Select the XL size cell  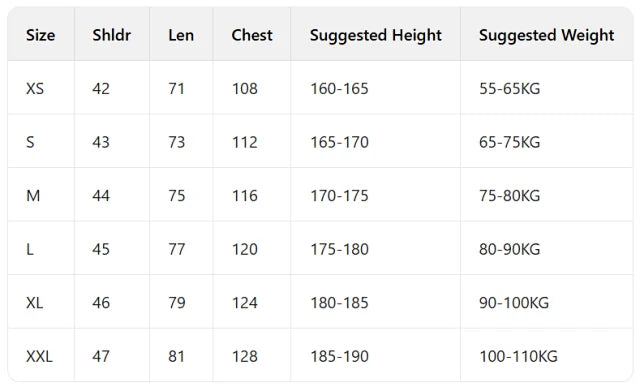34,302
